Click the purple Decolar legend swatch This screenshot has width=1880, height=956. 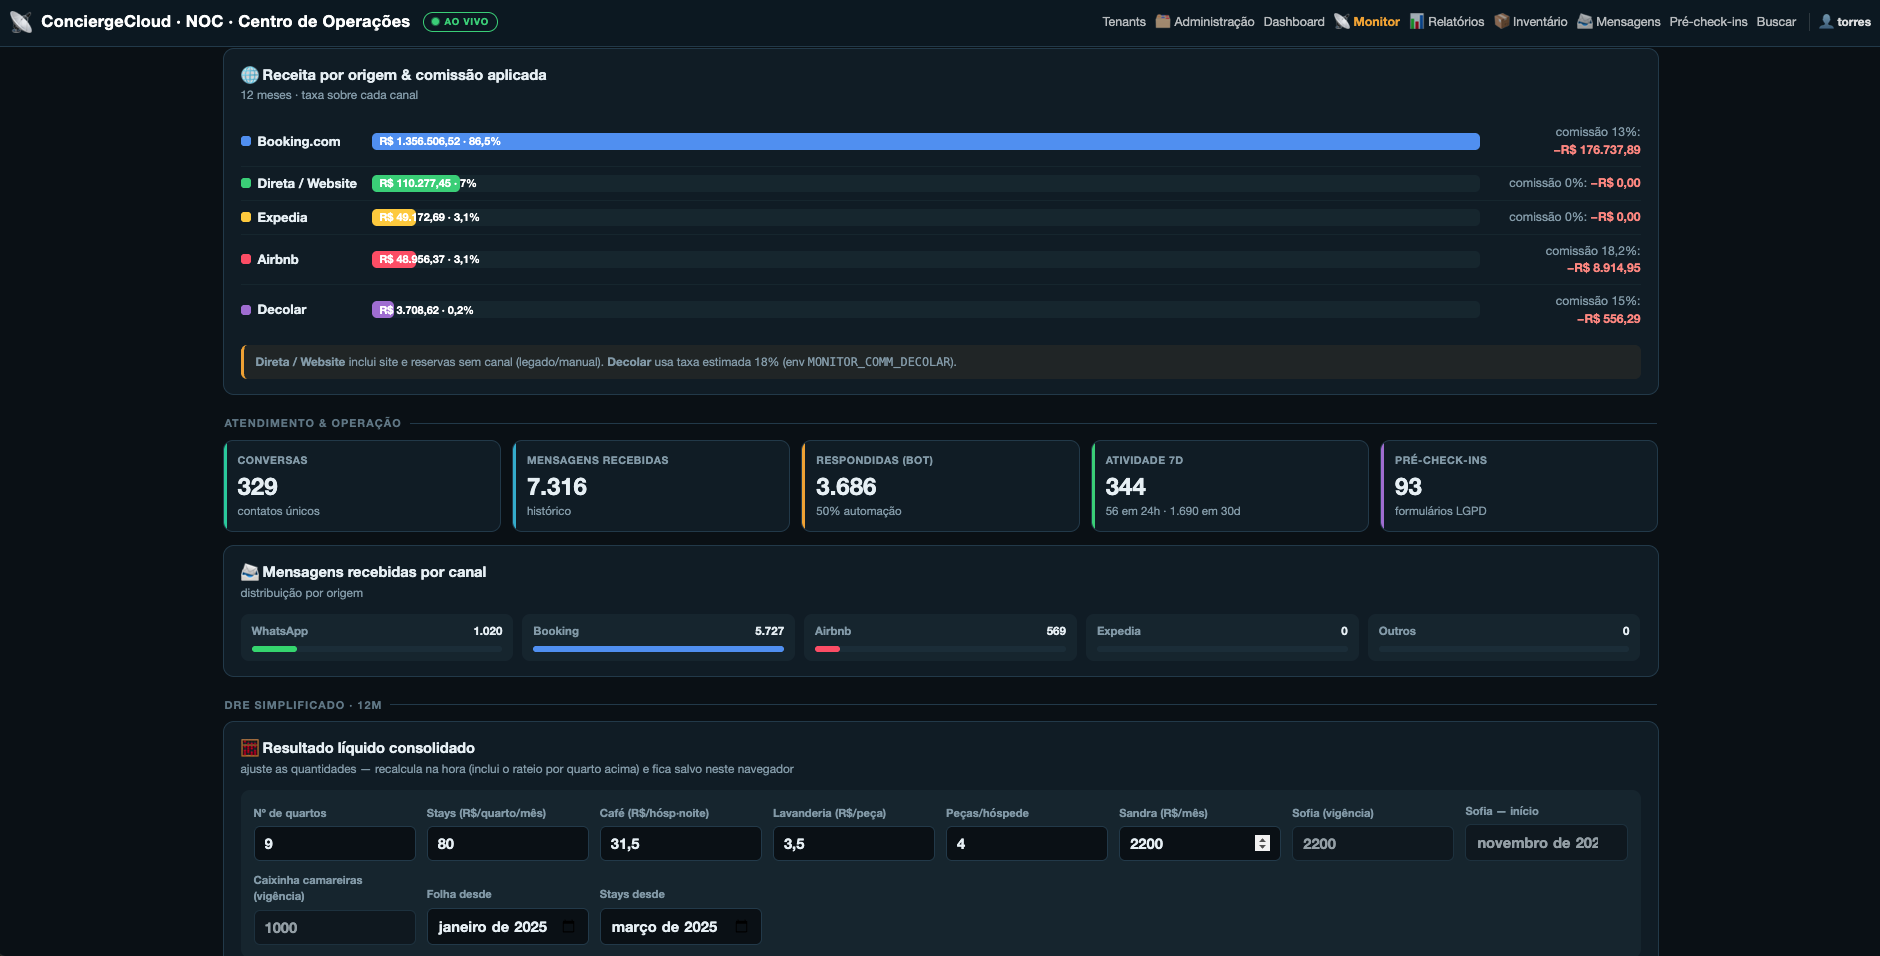coord(246,310)
